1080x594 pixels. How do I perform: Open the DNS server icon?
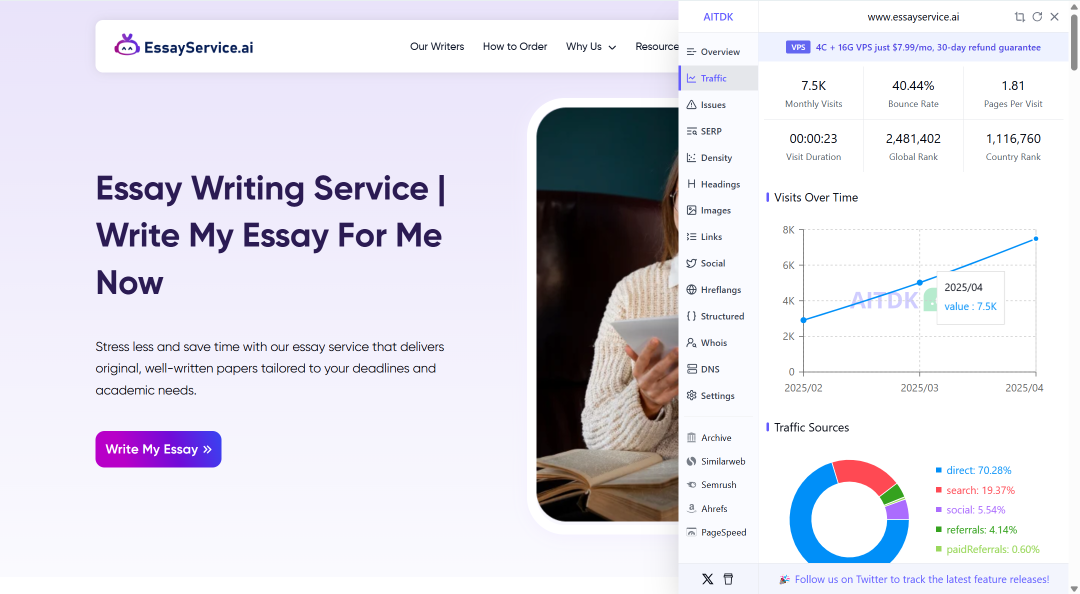pyautogui.click(x=692, y=369)
